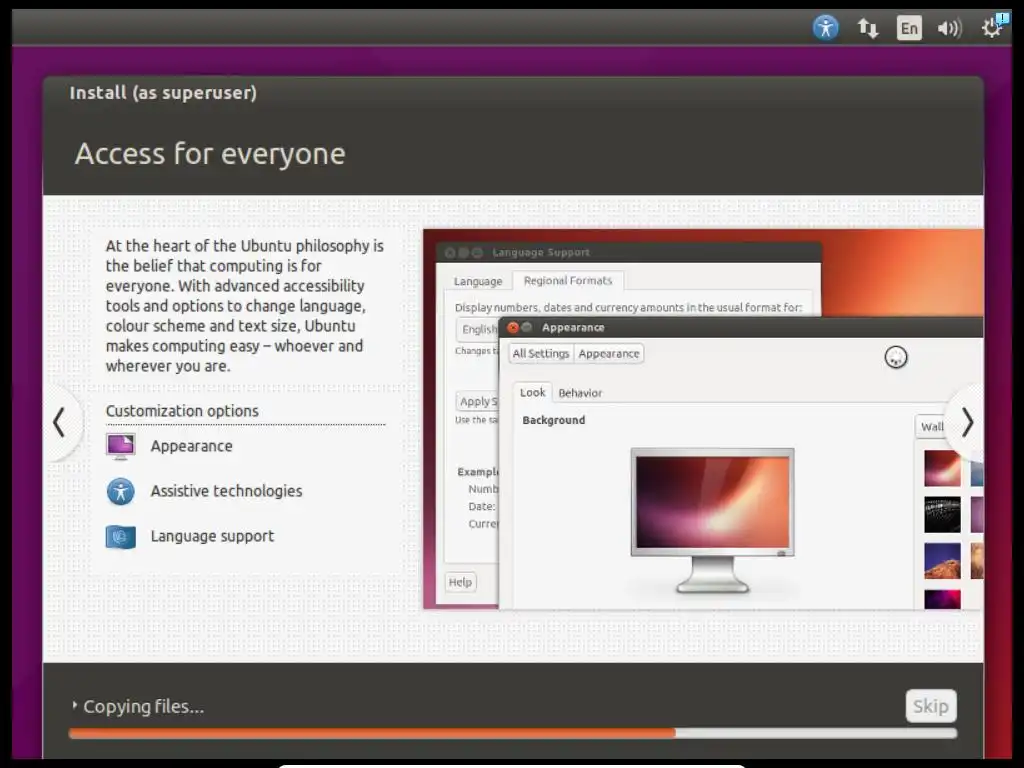
Task: Select the black dotted wallpaper thumbnail
Action: click(x=942, y=515)
